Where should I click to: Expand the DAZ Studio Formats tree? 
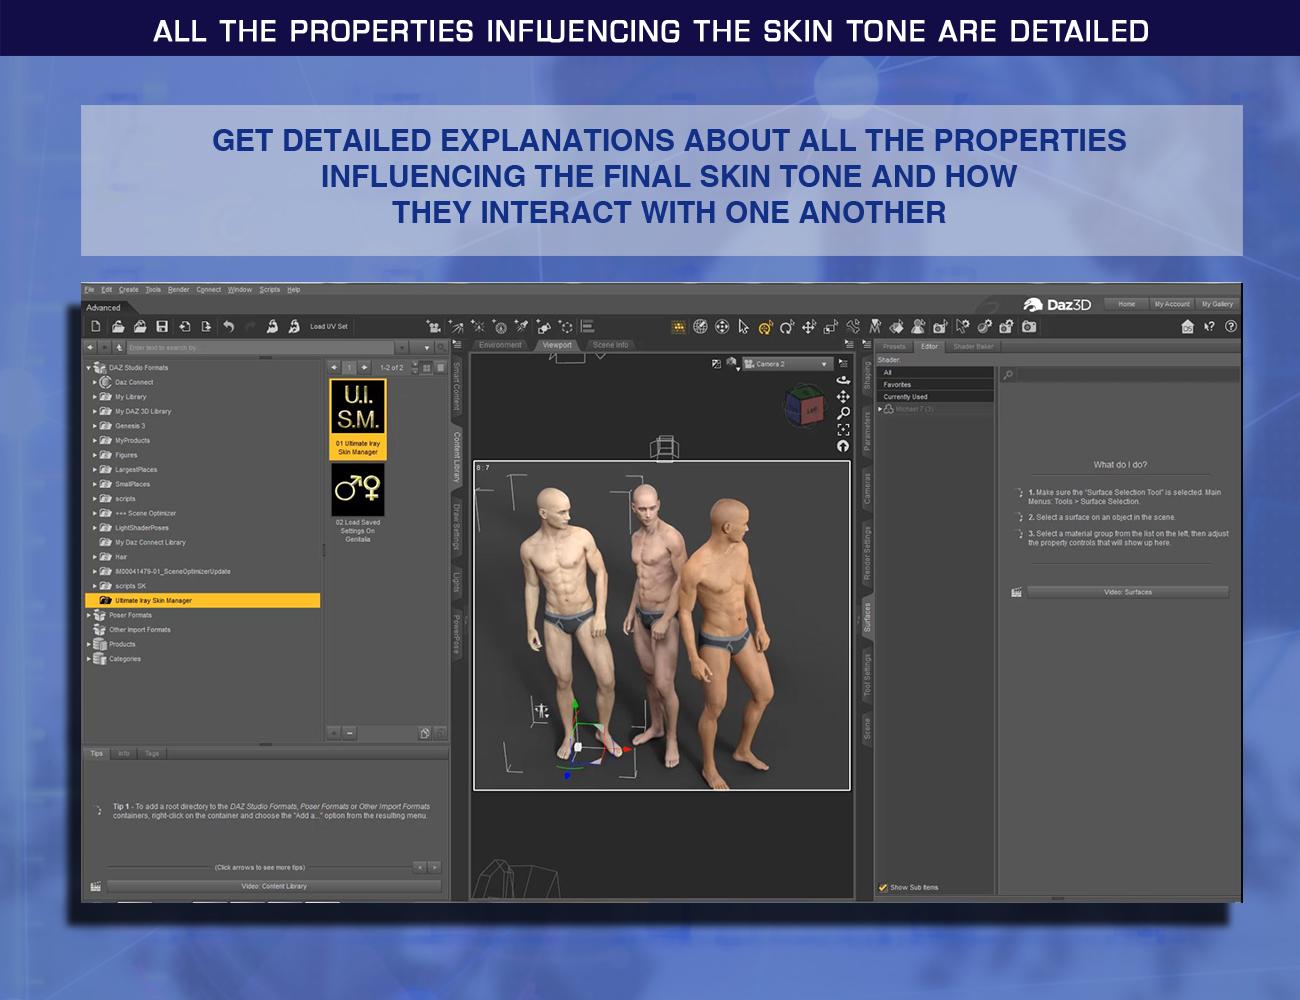tap(88, 368)
